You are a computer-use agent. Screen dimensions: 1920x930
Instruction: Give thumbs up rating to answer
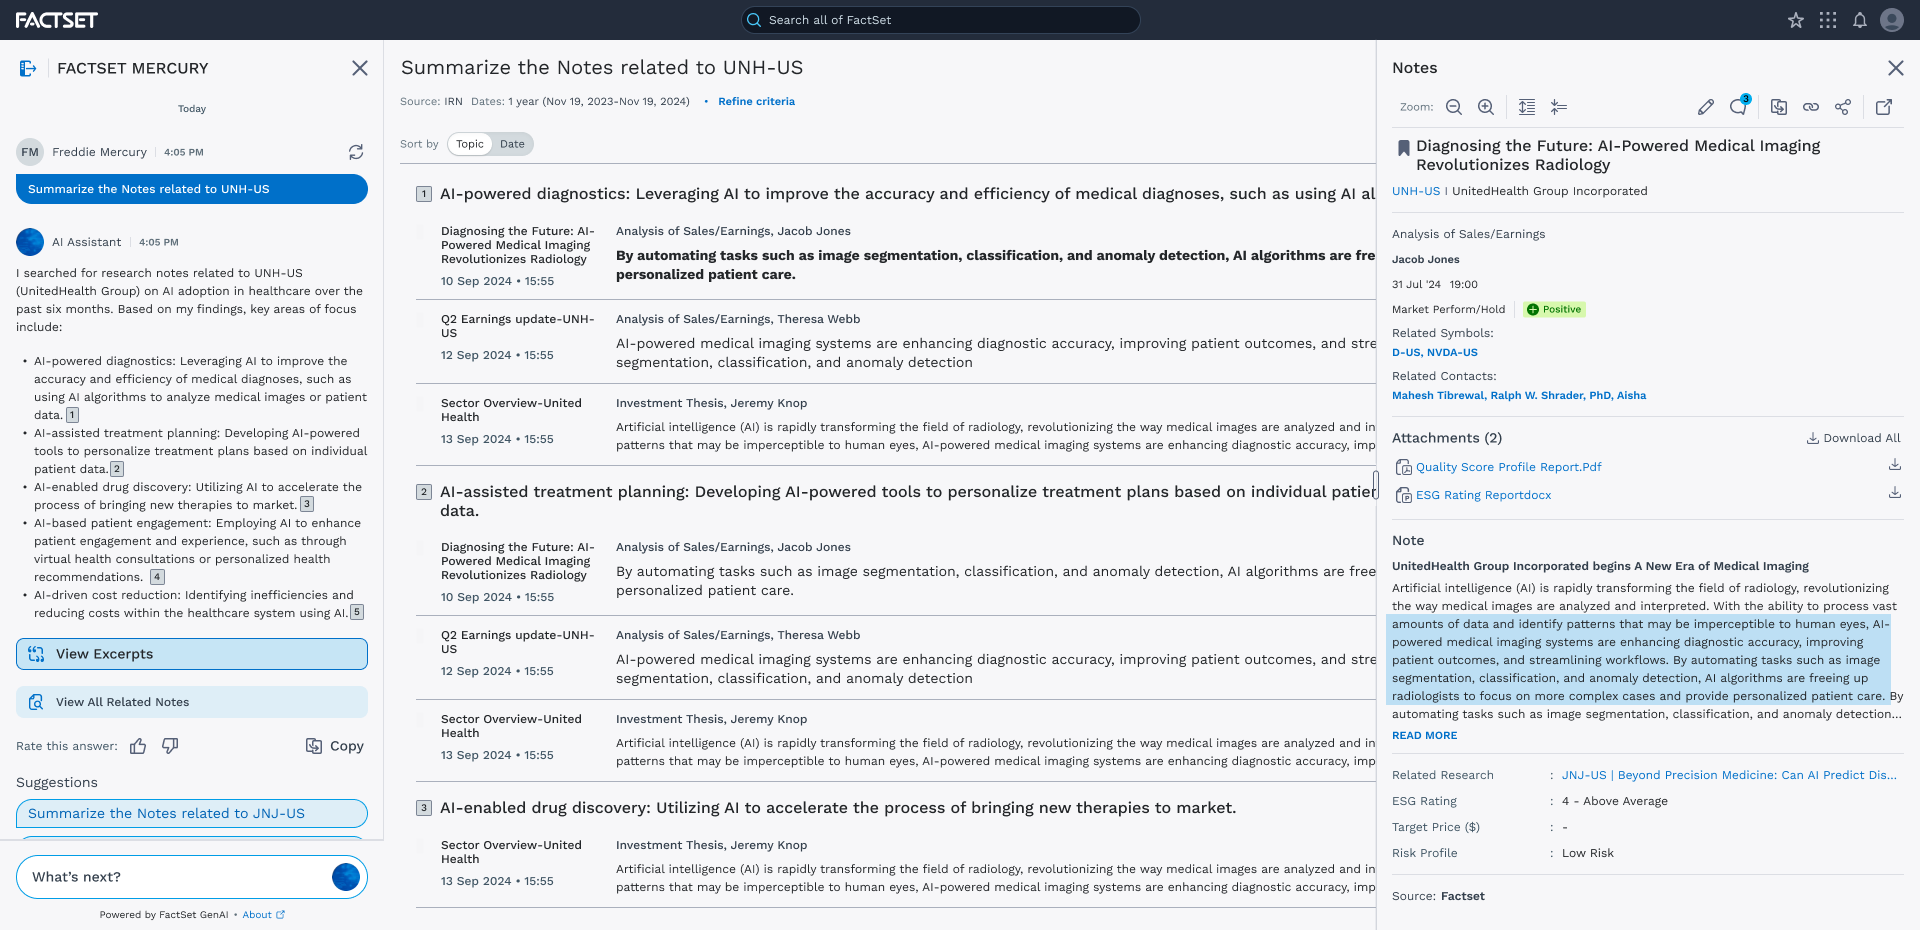(x=138, y=746)
